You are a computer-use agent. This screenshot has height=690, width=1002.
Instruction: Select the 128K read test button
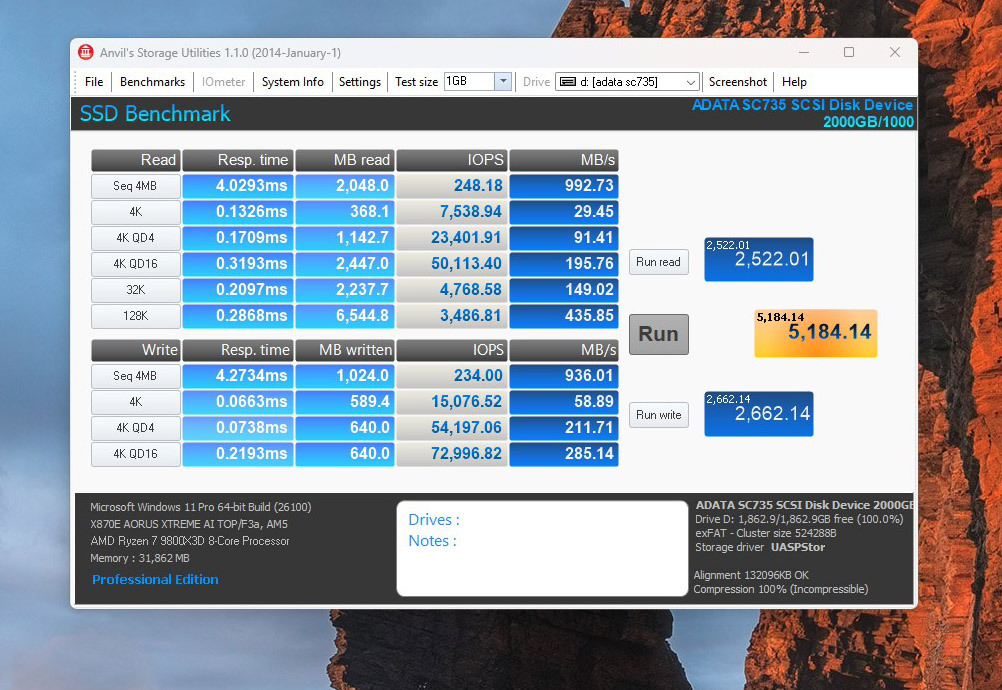(135, 316)
